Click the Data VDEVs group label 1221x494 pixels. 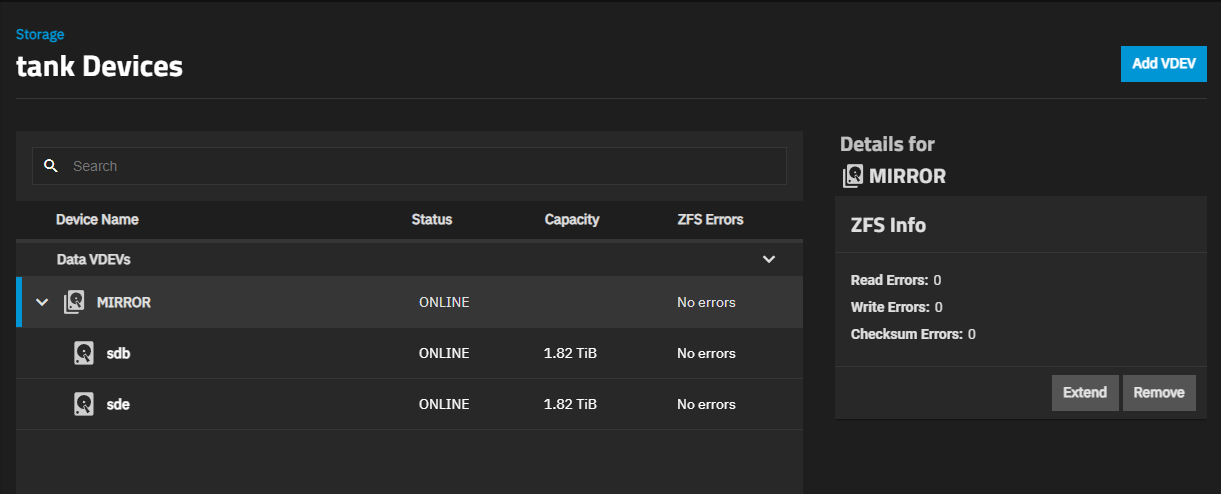point(93,259)
